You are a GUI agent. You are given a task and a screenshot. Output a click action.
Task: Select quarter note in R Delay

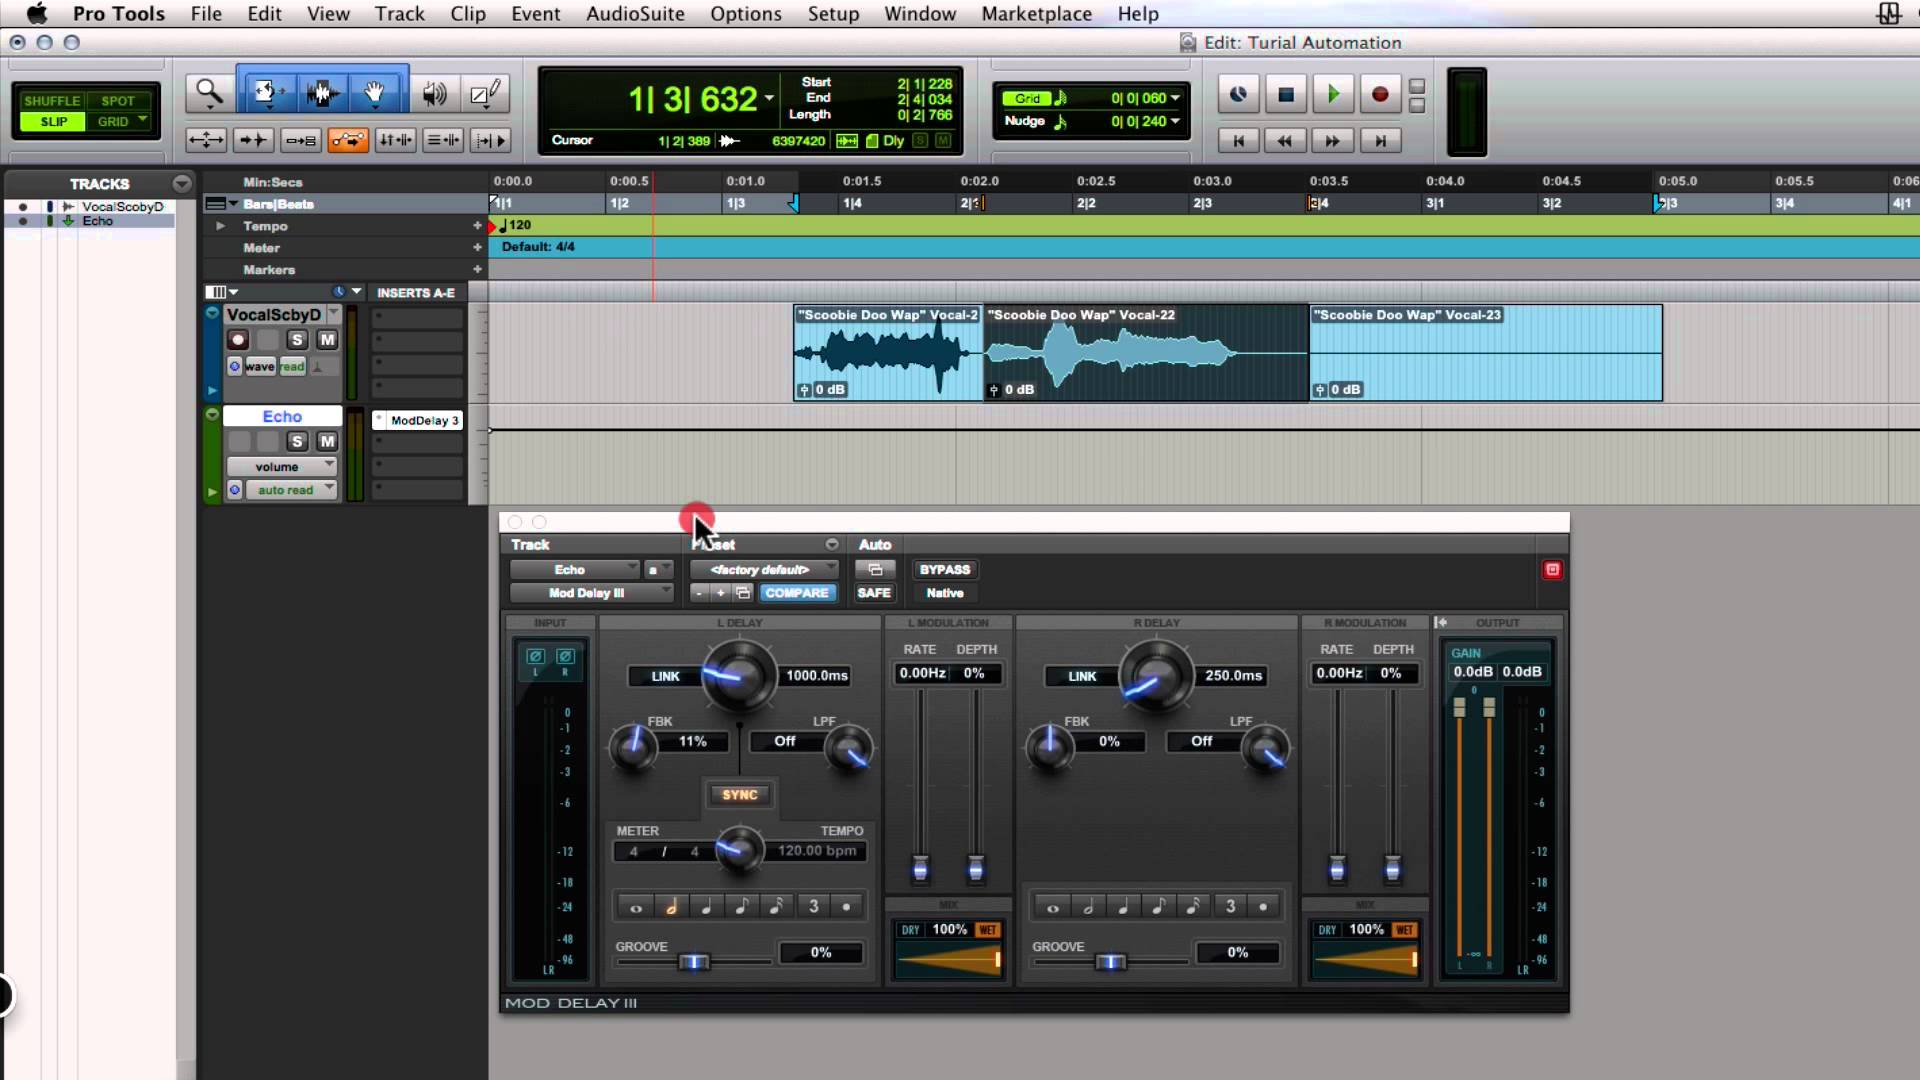[x=1123, y=907]
